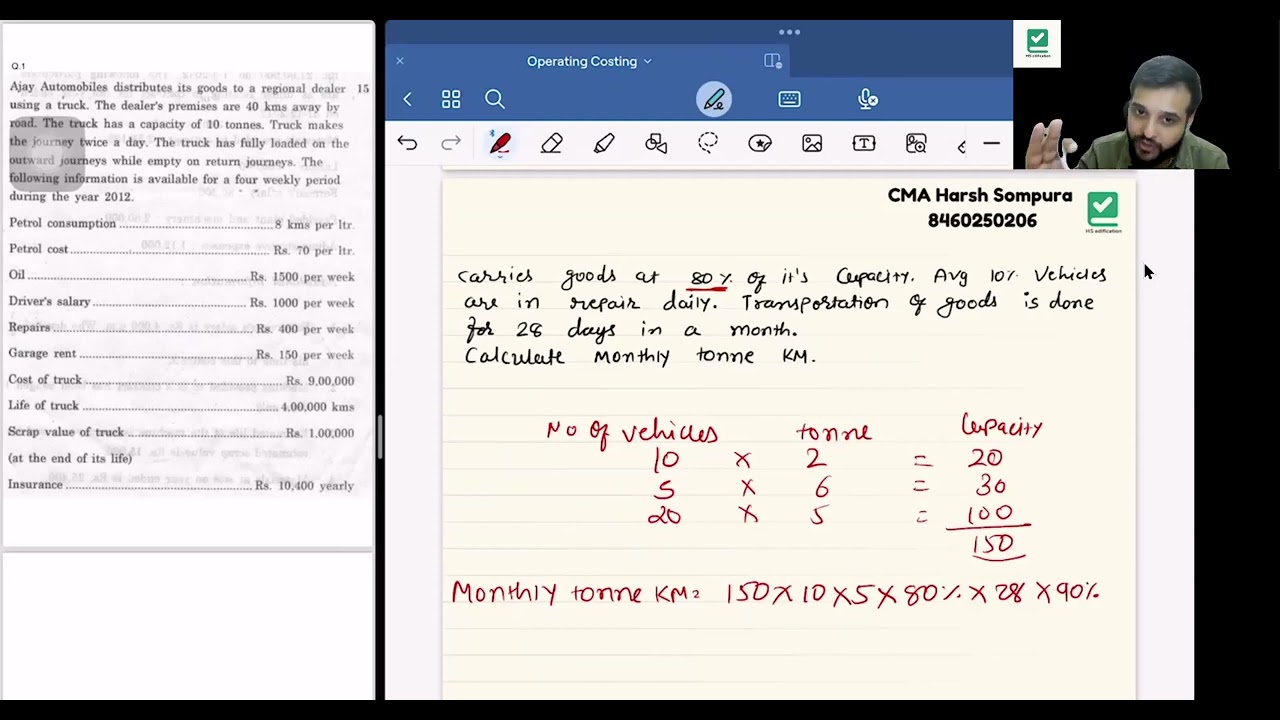Toggle the audio recording microphone
The width and height of the screenshot is (1280, 720).
coord(868,99)
